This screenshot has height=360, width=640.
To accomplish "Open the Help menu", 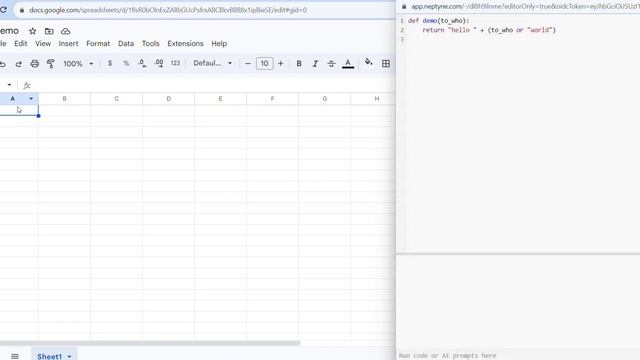I will coord(219,43).
